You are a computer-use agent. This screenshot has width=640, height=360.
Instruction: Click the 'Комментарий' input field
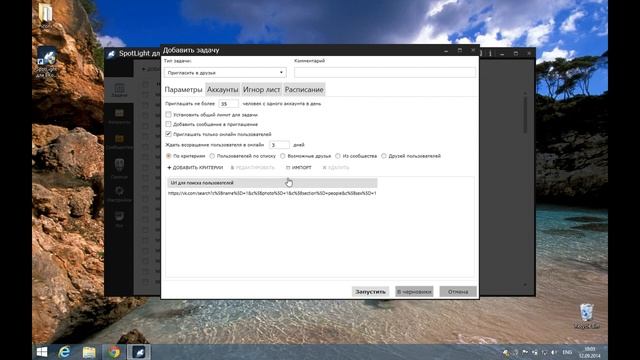coord(384,72)
